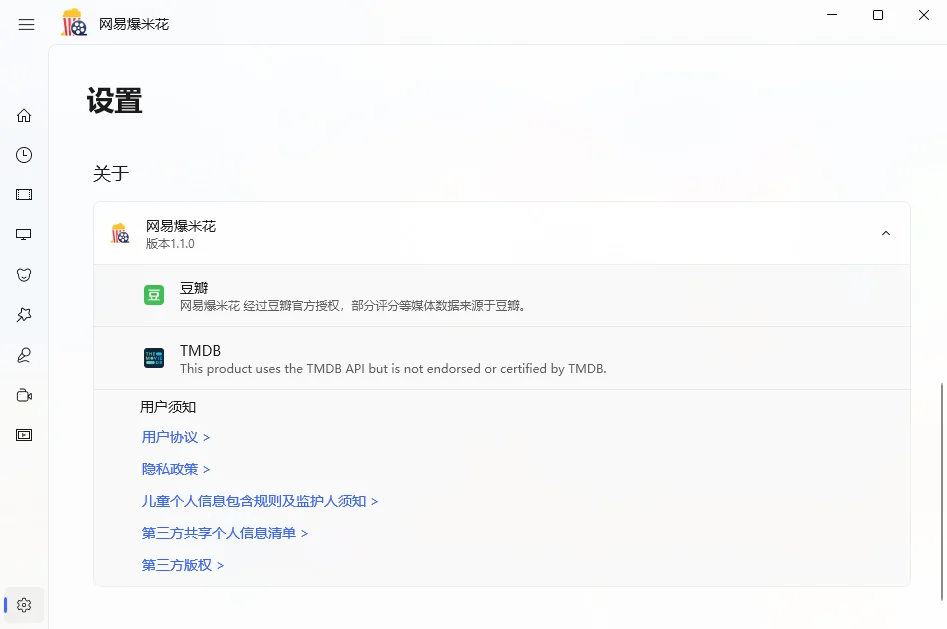Click the 版本1.1.0 version text
This screenshot has width=947, height=629.
click(170, 244)
